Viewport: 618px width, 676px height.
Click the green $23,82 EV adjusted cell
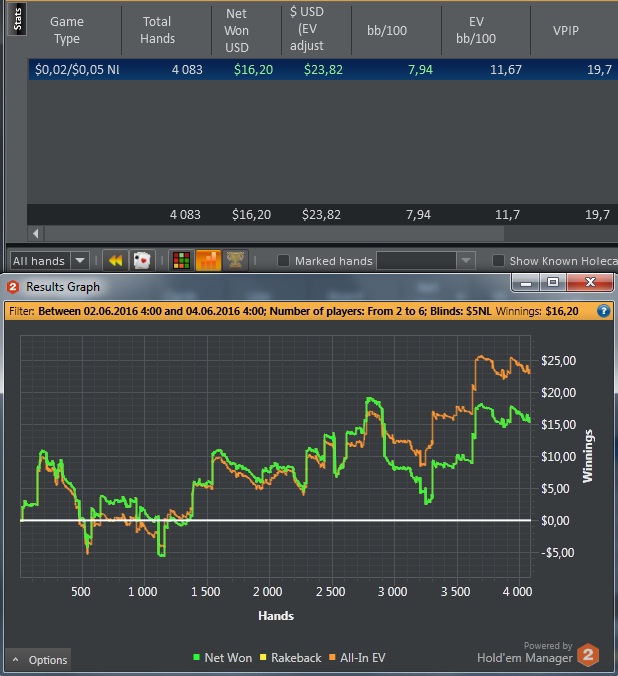click(323, 69)
